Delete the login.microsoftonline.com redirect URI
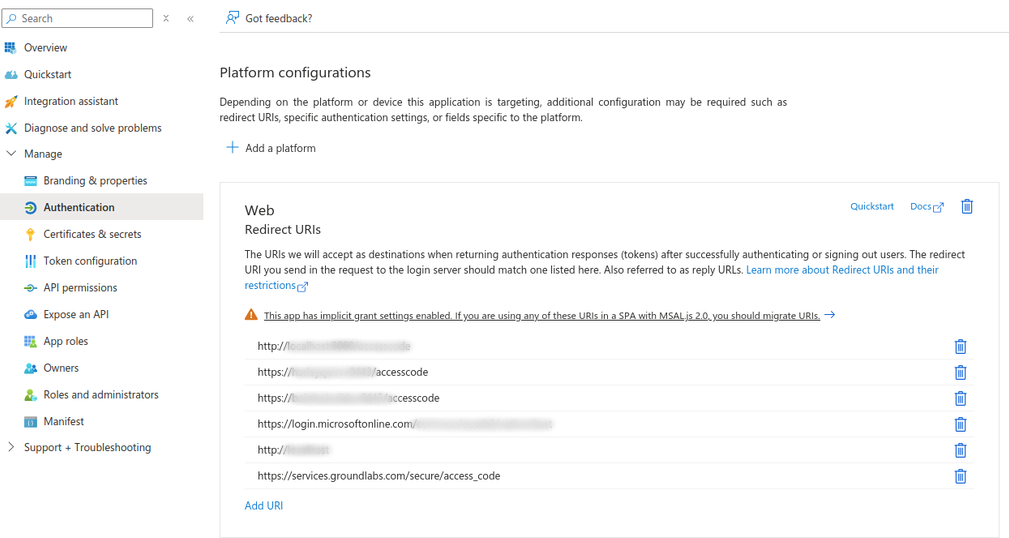Viewport: 1009px width, 538px height. [960, 424]
